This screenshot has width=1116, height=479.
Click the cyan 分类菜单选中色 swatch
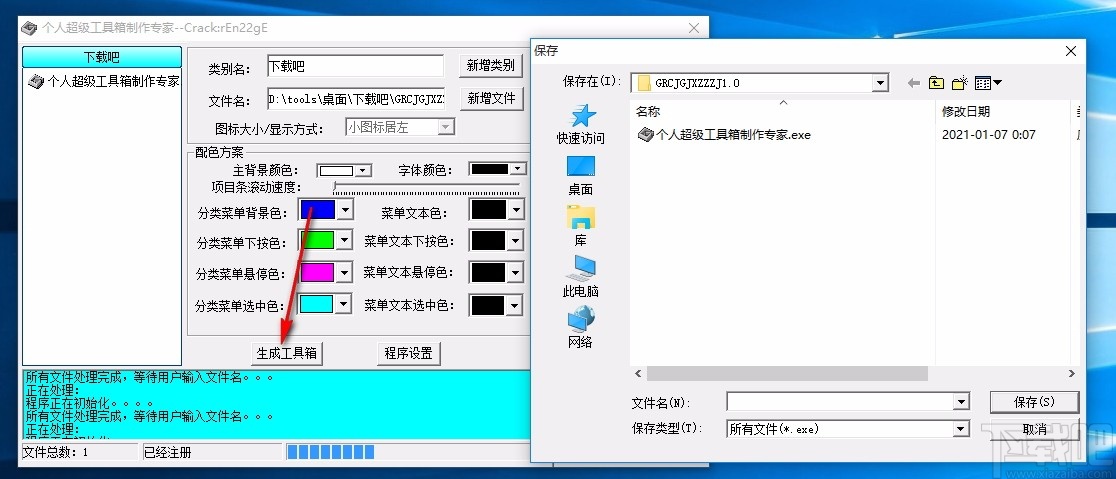(x=317, y=305)
